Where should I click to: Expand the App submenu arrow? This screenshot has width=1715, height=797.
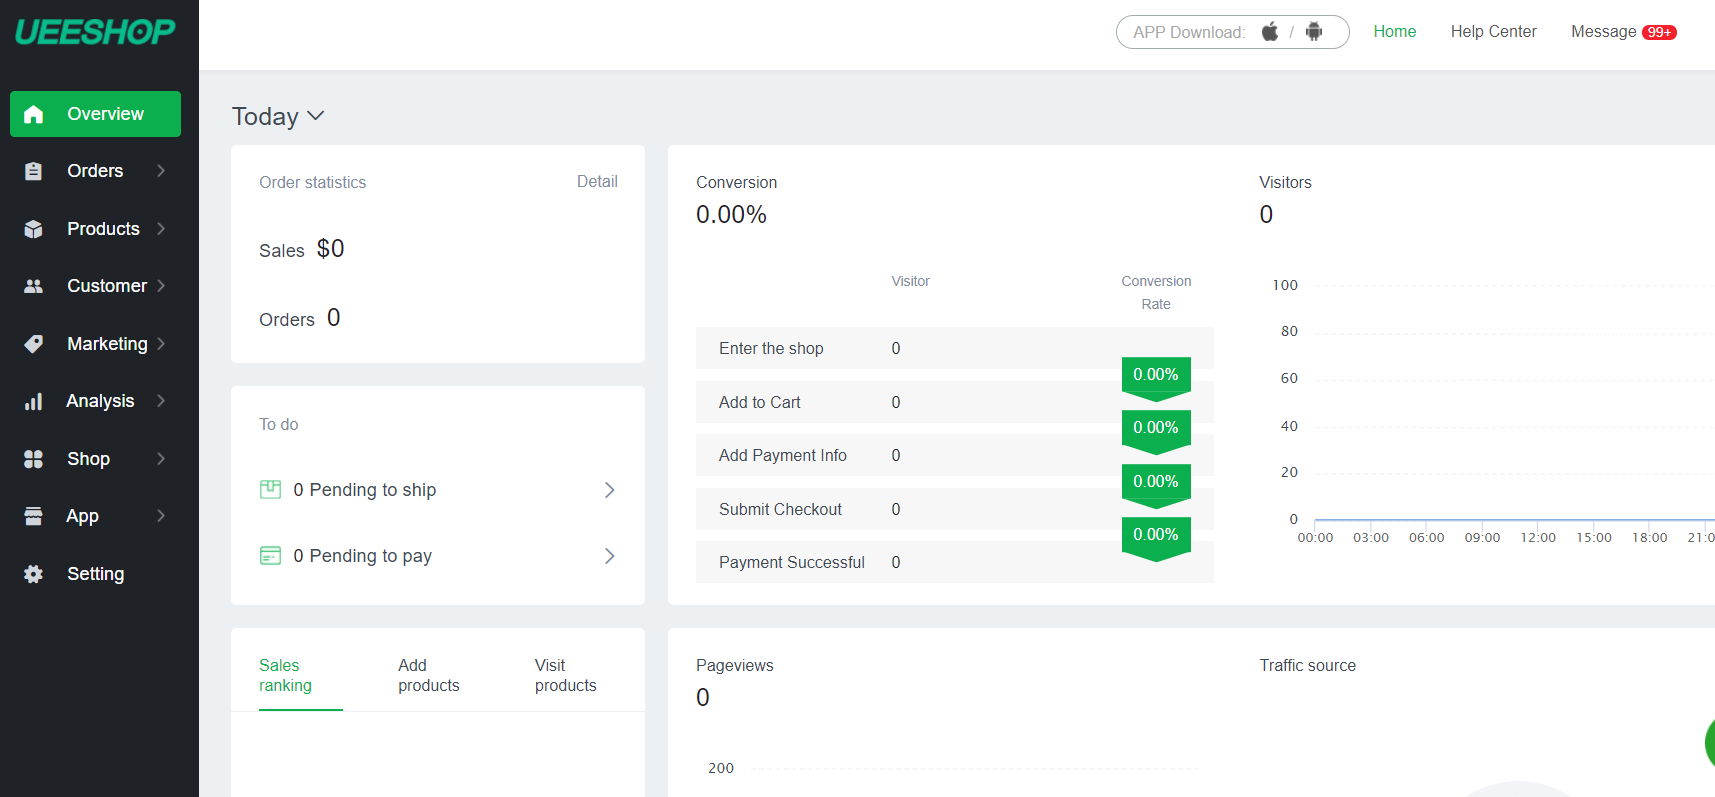[x=161, y=516]
